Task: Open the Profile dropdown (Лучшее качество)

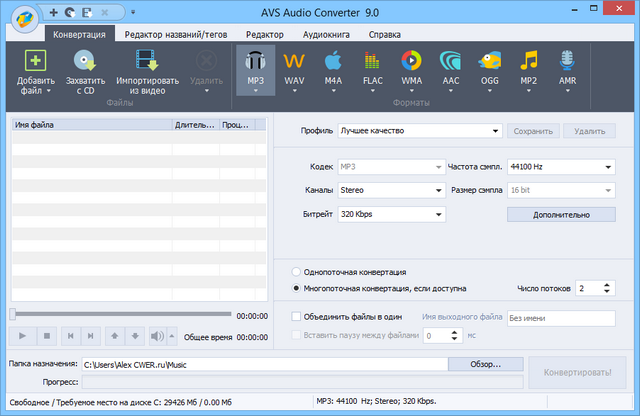Action: 419,130
